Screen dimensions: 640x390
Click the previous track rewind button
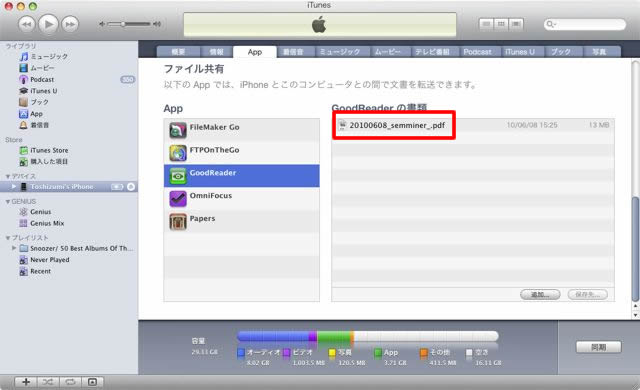(26, 24)
